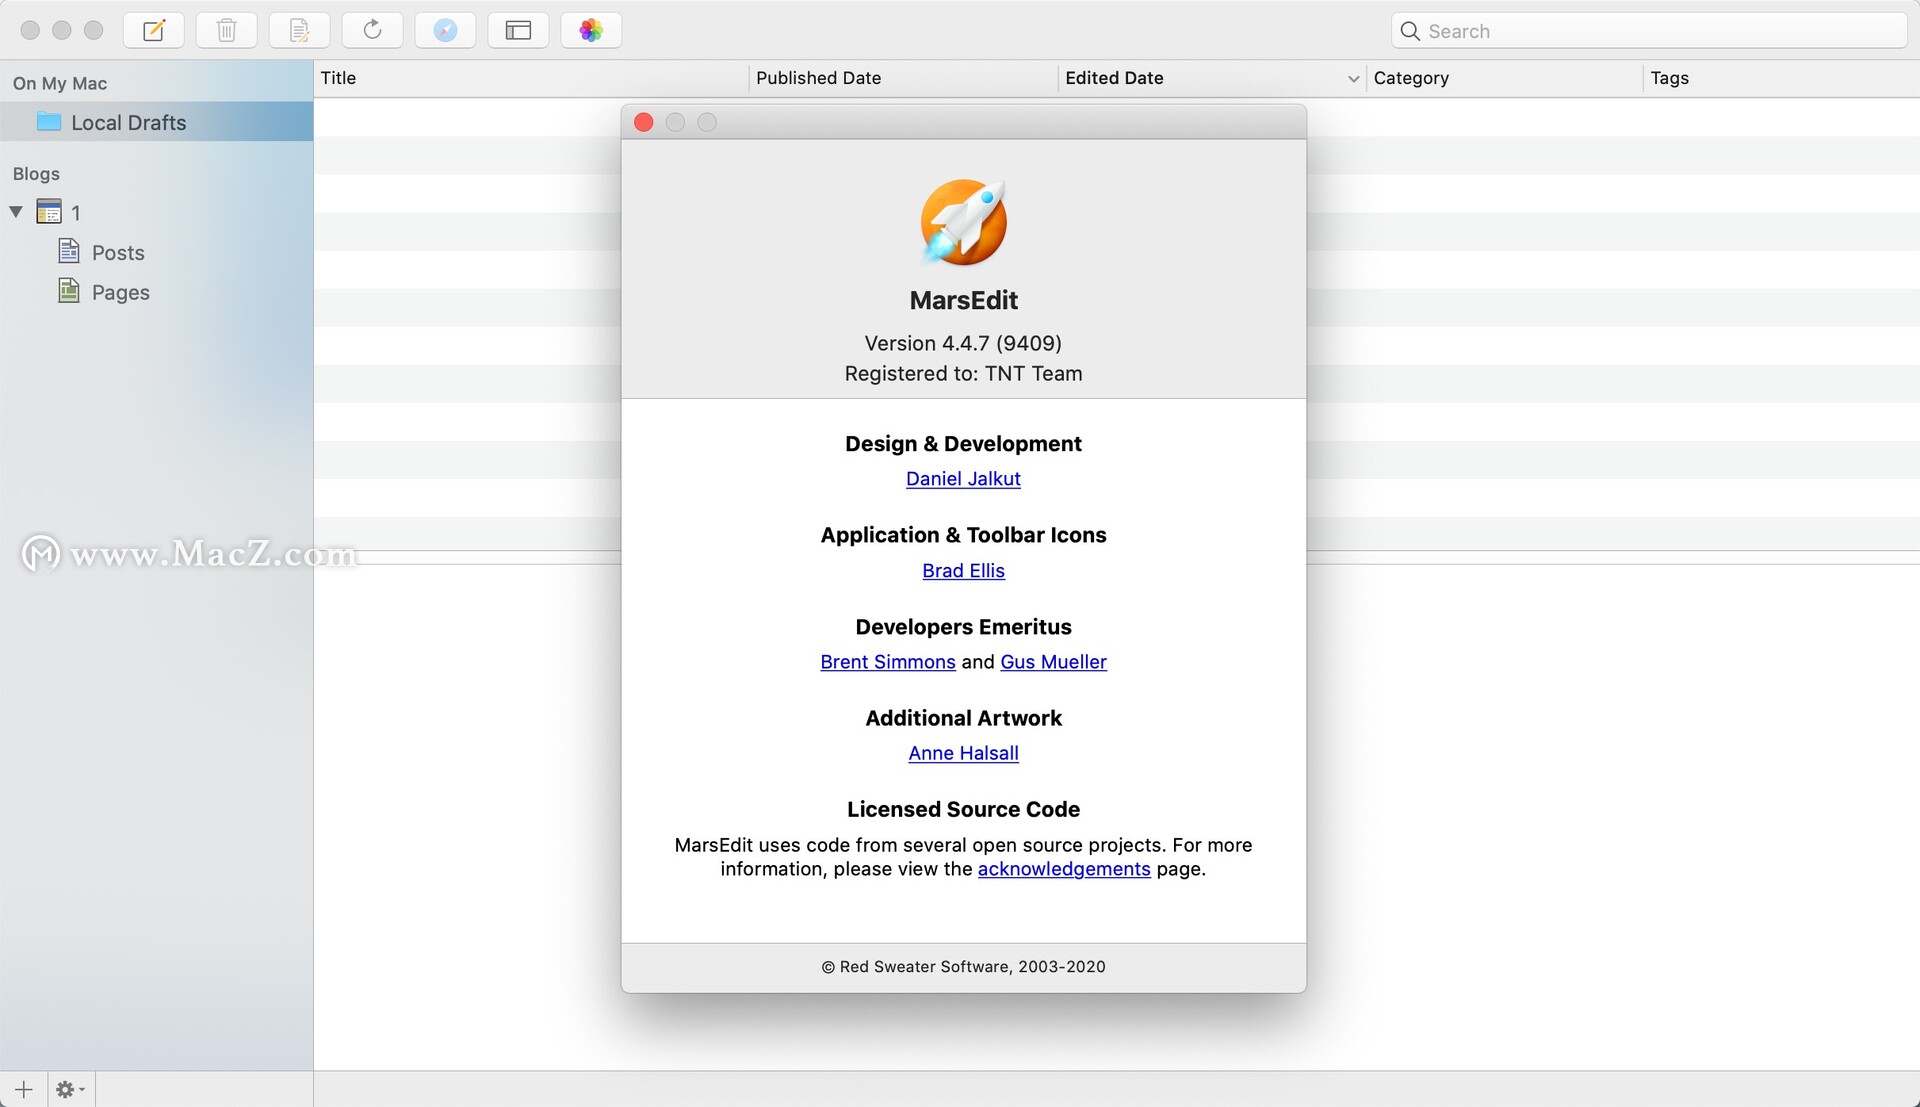Click the Refresh circular arrow icon
The height and width of the screenshot is (1107, 1920).
372,30
